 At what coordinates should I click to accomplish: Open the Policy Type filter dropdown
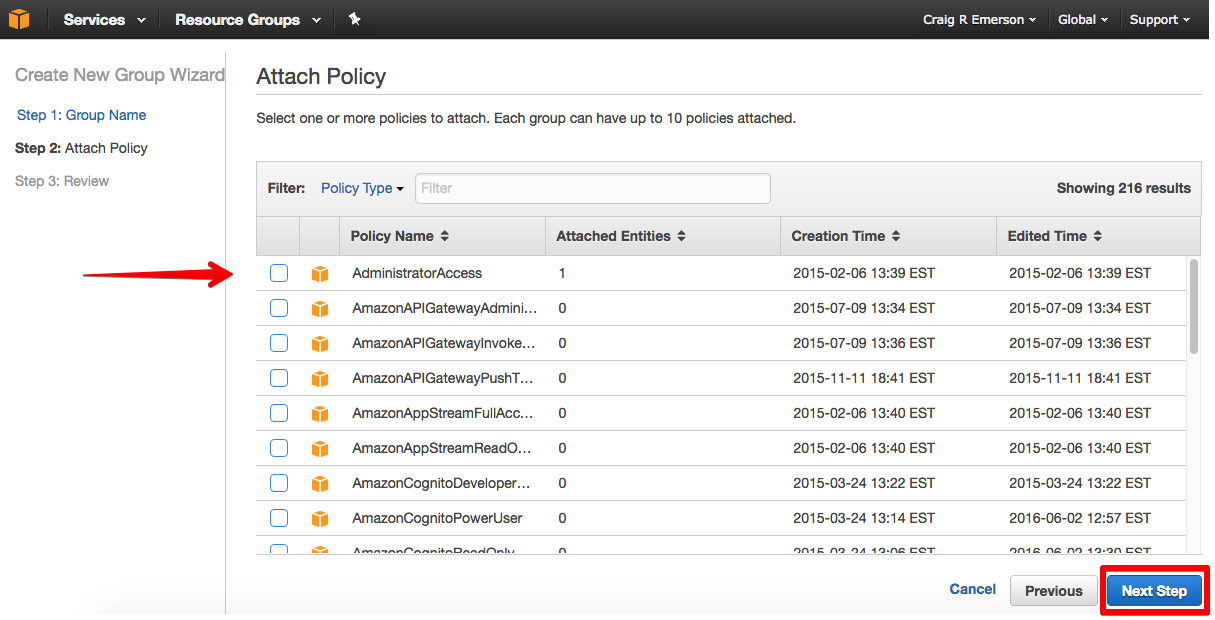(x=362, y=188)
